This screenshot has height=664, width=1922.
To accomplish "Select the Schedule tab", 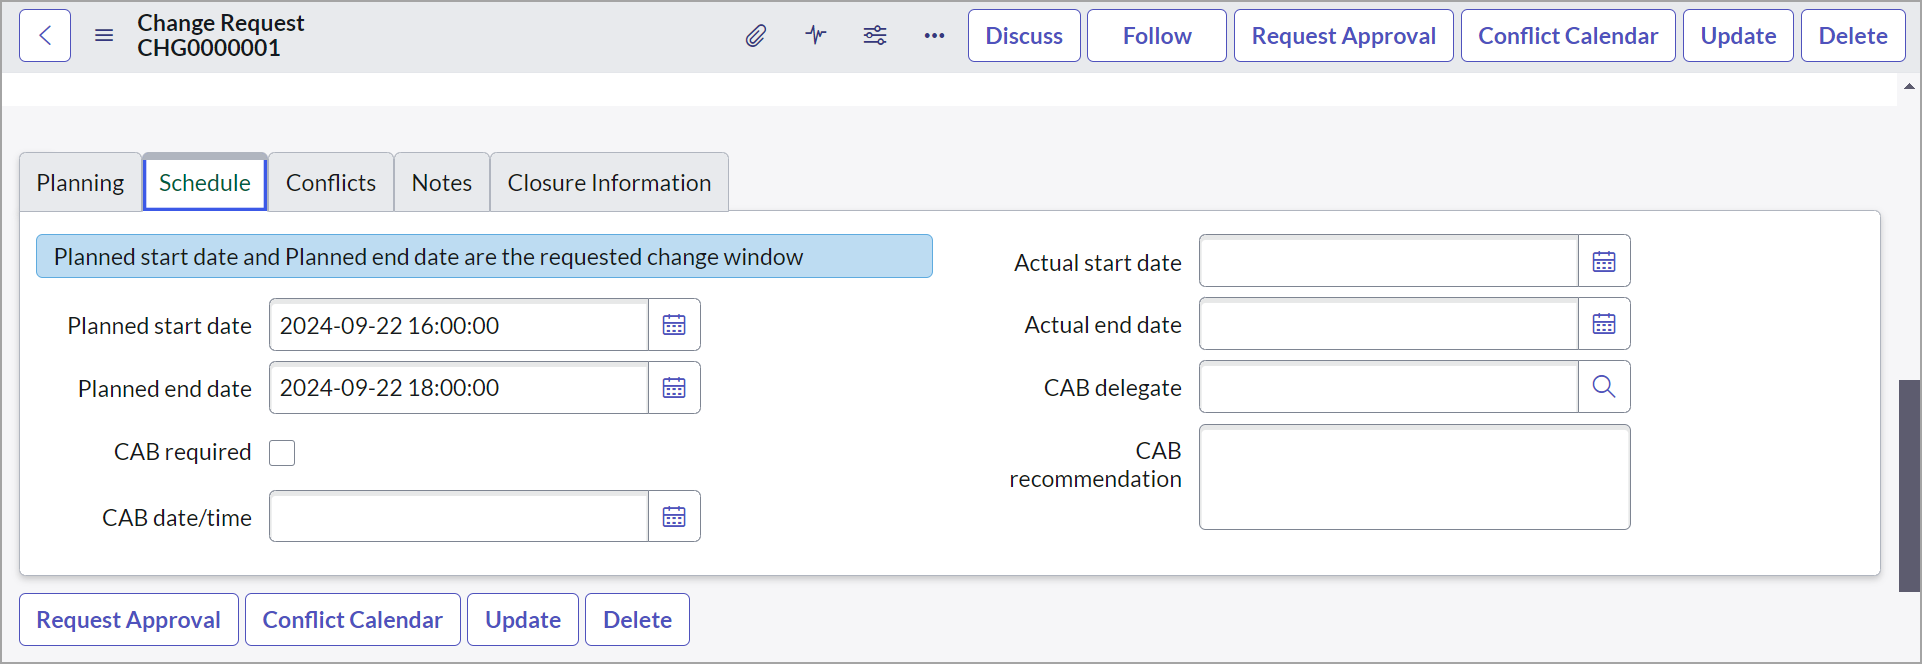I will click(x=205, y=183).
